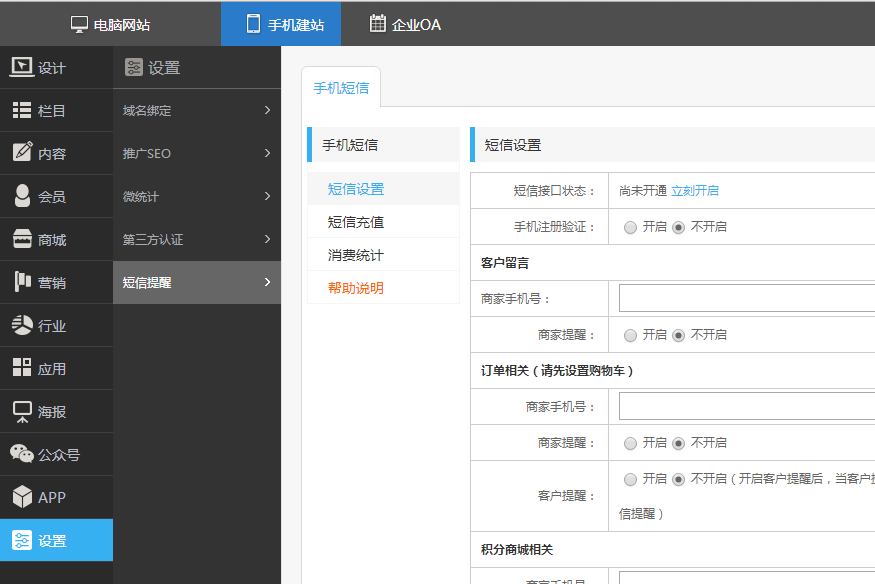Open 短信提醒 settings item
Image resolution: width=875 pixels, height=584 pixels.
click(197, 282)
